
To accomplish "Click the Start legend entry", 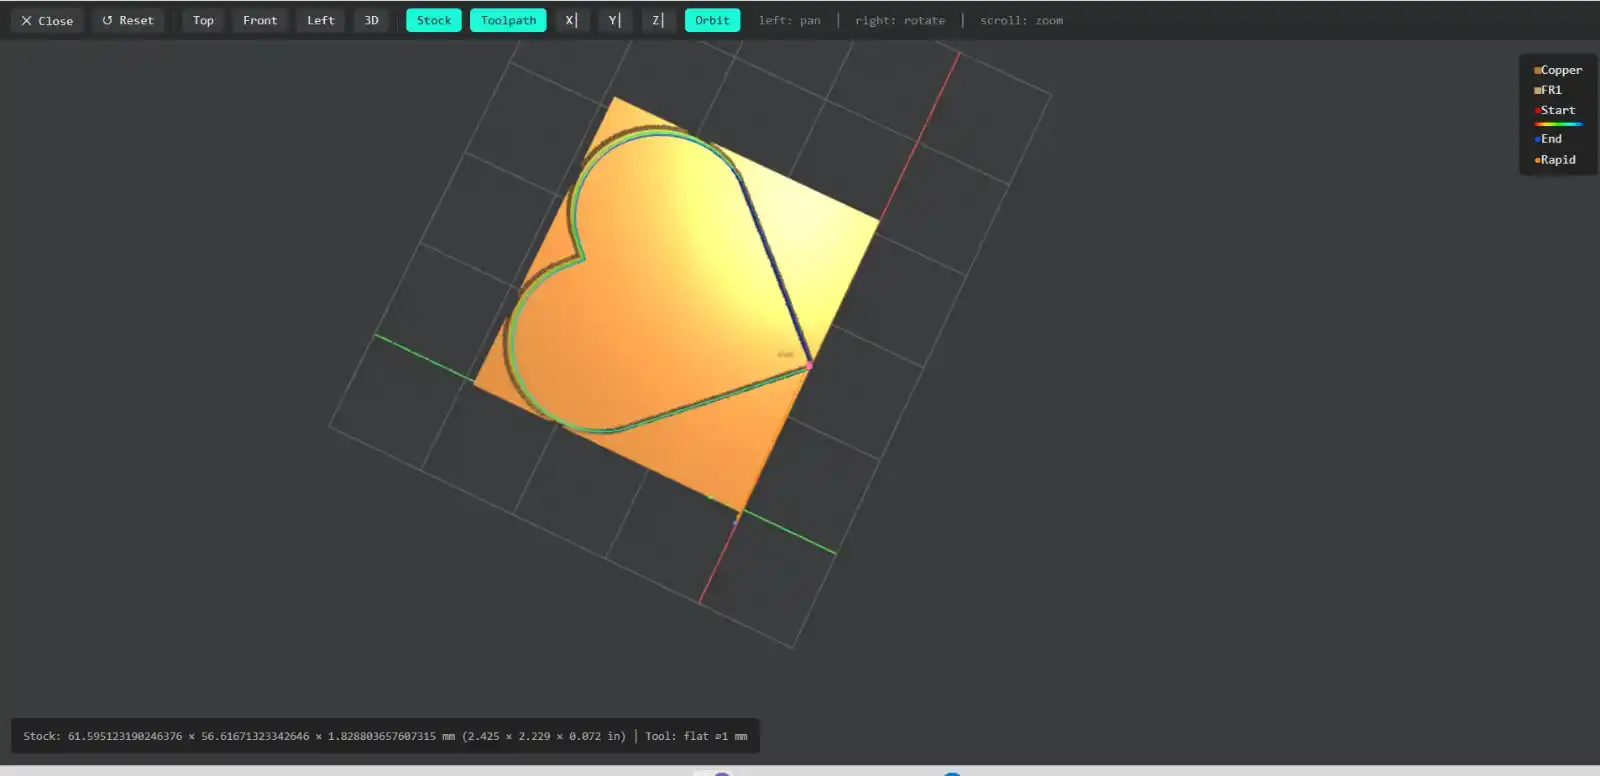I will [1555, 110].
